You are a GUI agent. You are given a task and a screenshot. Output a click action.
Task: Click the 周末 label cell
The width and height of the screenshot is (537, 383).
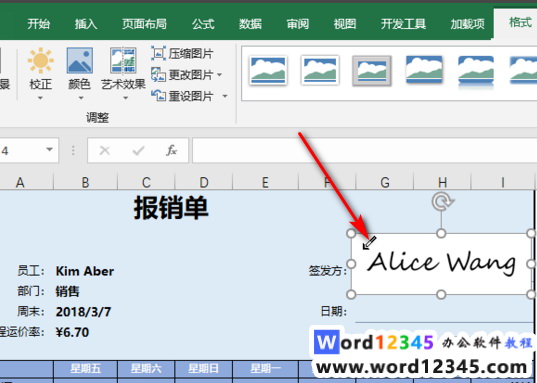click(31, 311)
